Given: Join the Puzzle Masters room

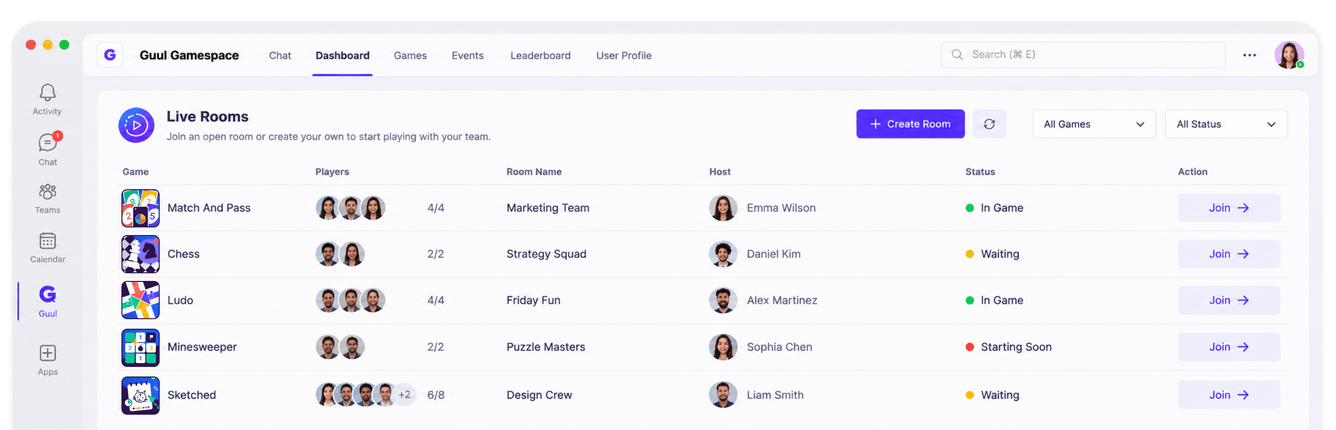Looking at the screenshot, I should pos(1229,347).
